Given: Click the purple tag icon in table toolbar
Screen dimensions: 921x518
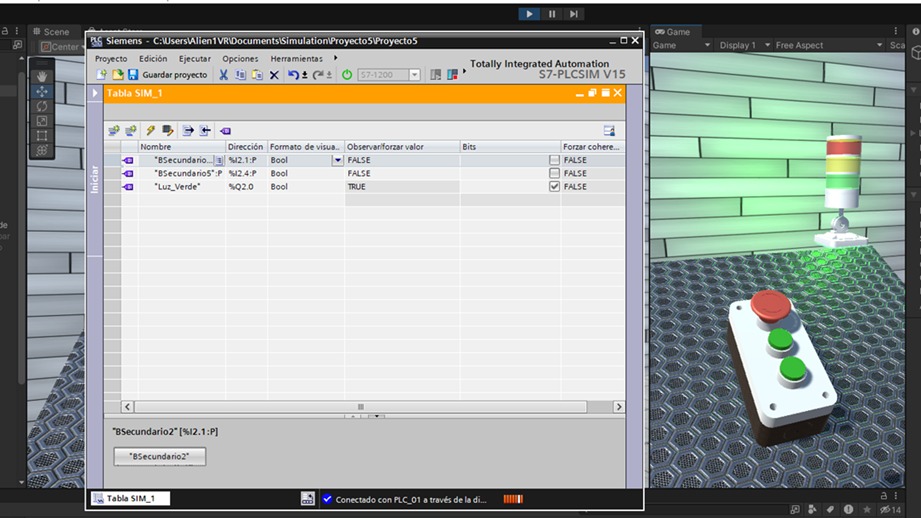Looking at the screenshot, I should [226, 130].
